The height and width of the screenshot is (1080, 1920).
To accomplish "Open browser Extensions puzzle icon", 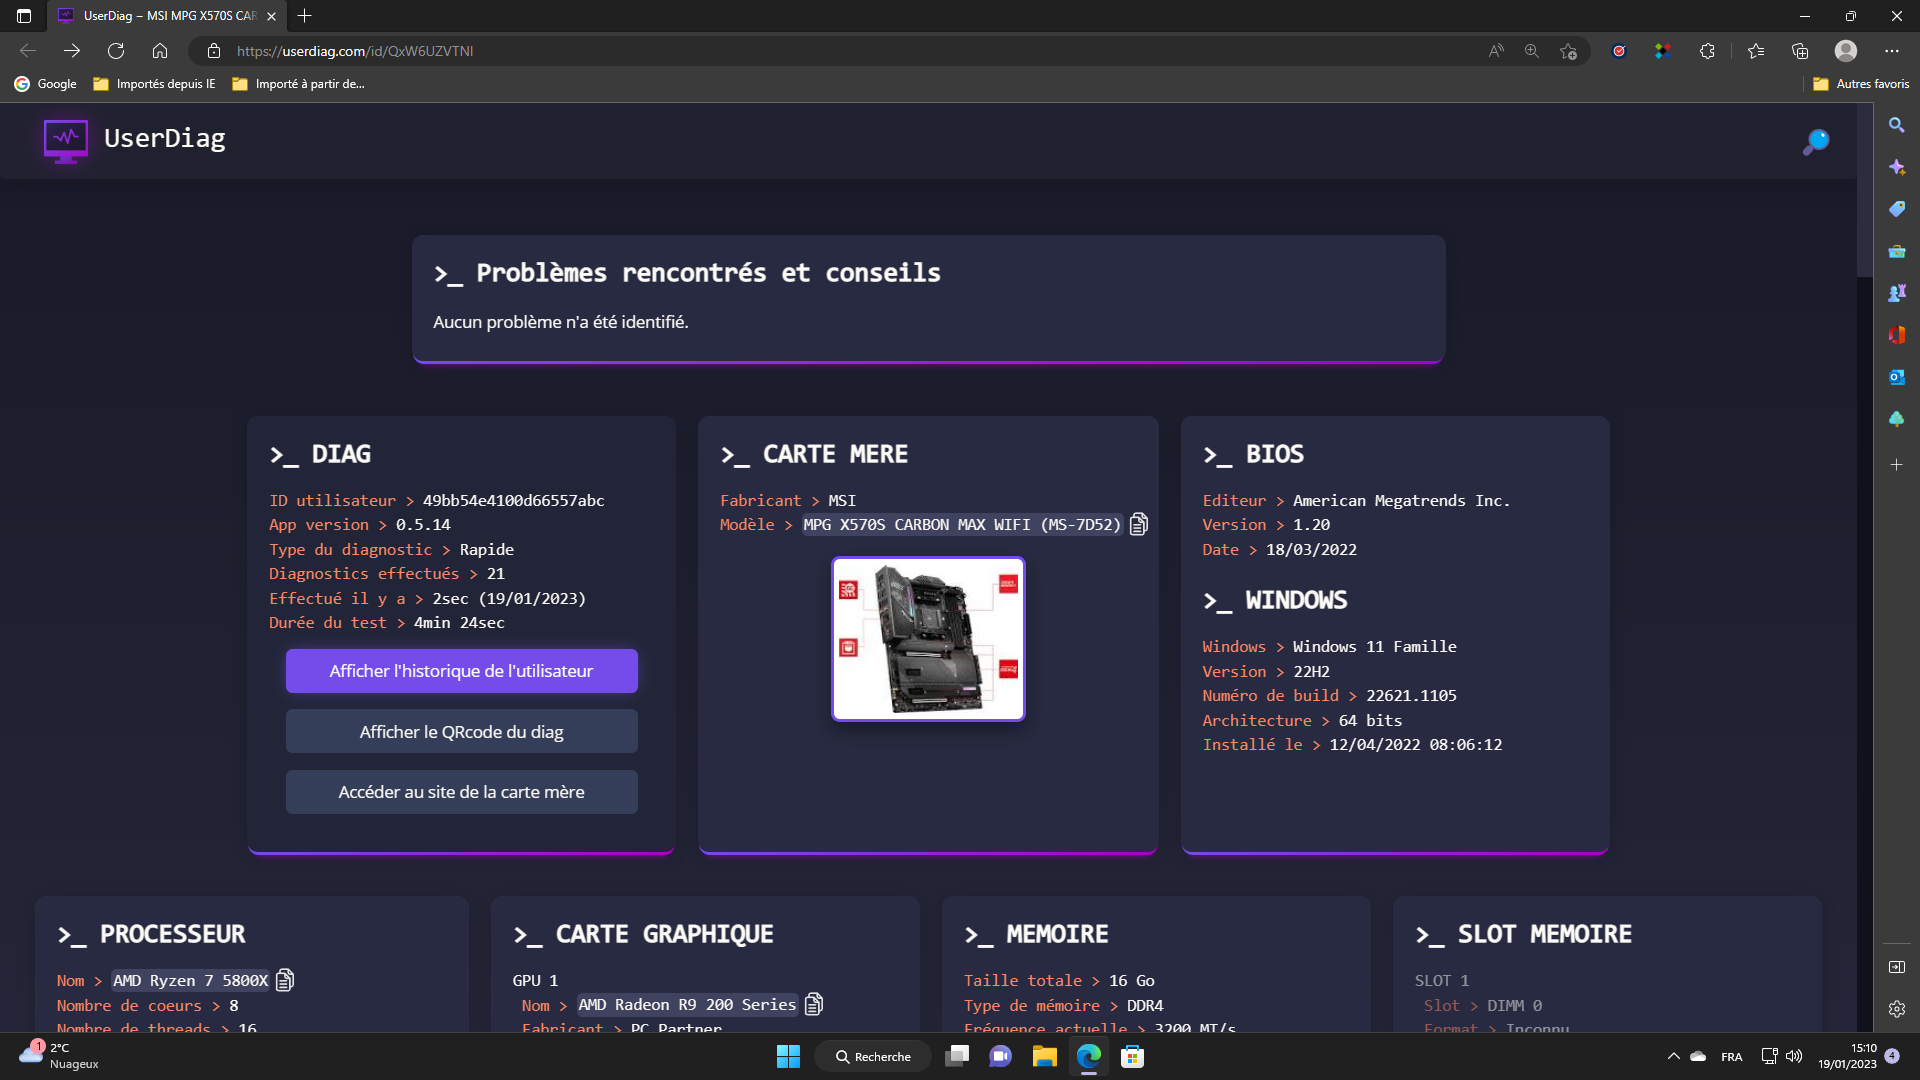I will tap(1707, 51).
